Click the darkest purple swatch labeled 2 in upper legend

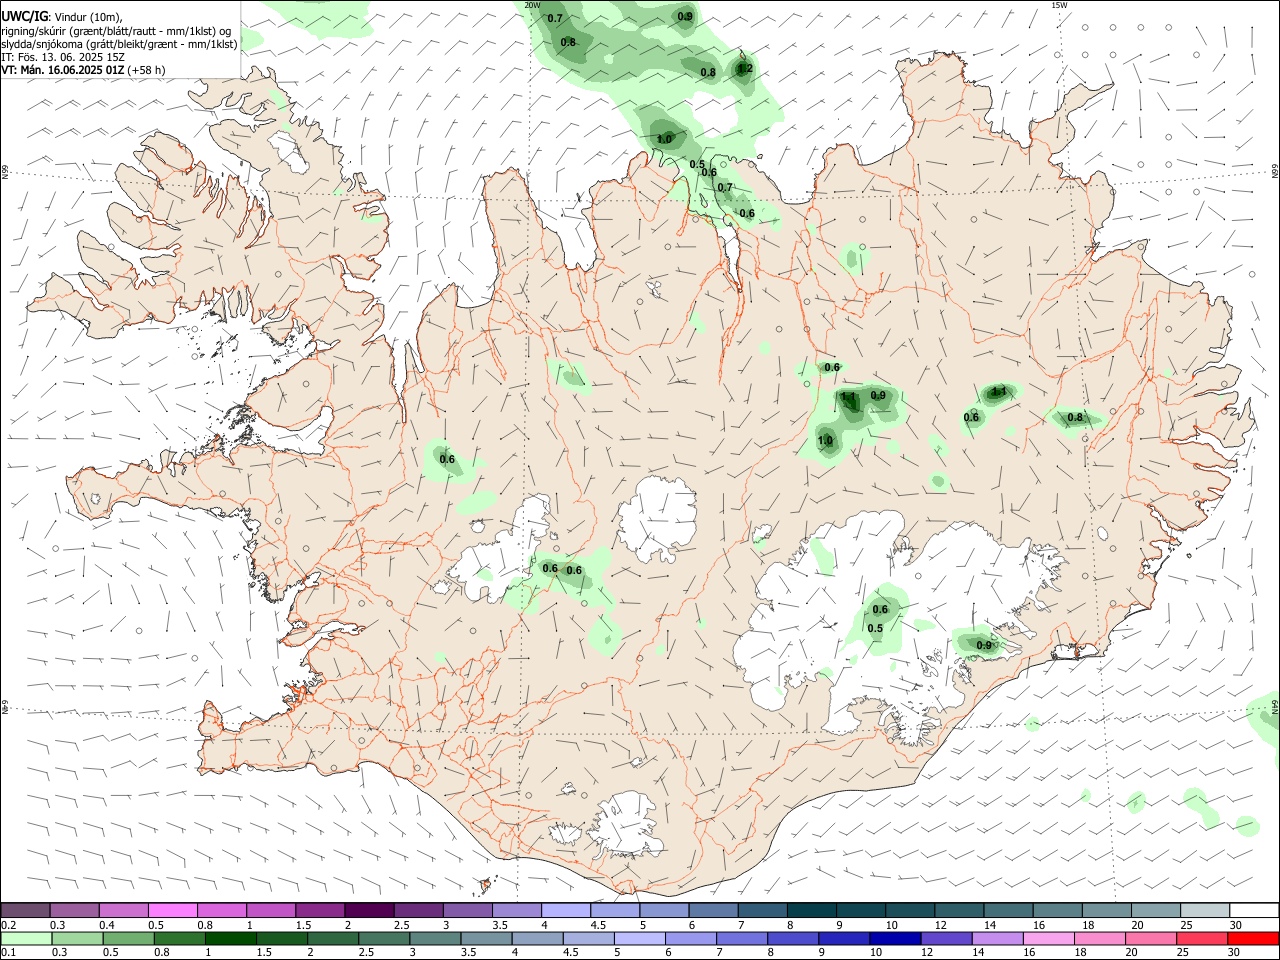coord(368,911)
